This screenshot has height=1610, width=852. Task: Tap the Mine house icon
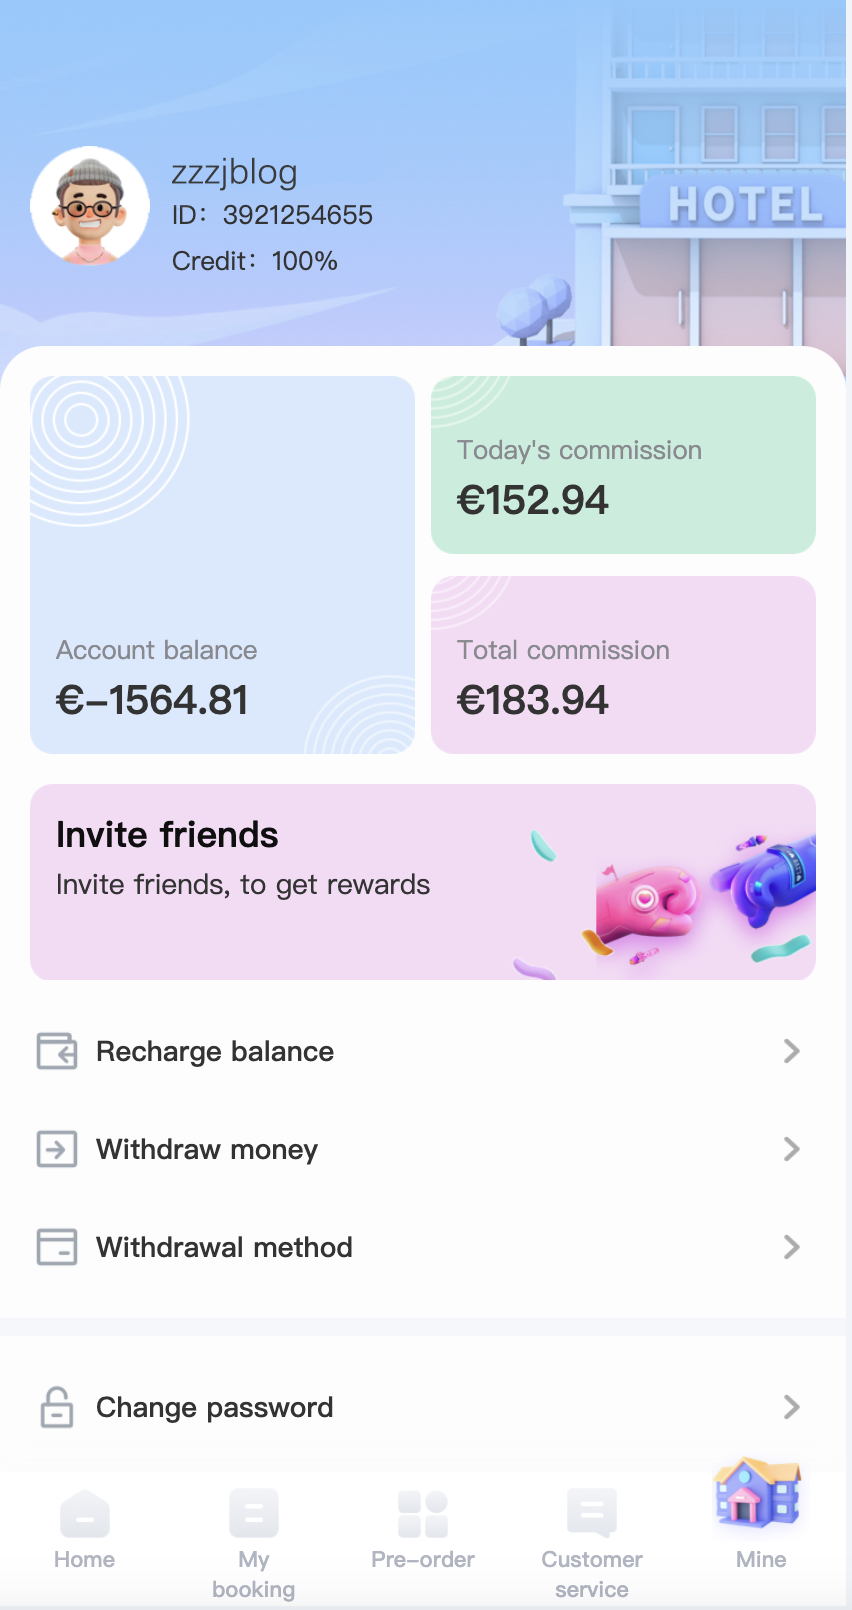[x=759, y=1494]
